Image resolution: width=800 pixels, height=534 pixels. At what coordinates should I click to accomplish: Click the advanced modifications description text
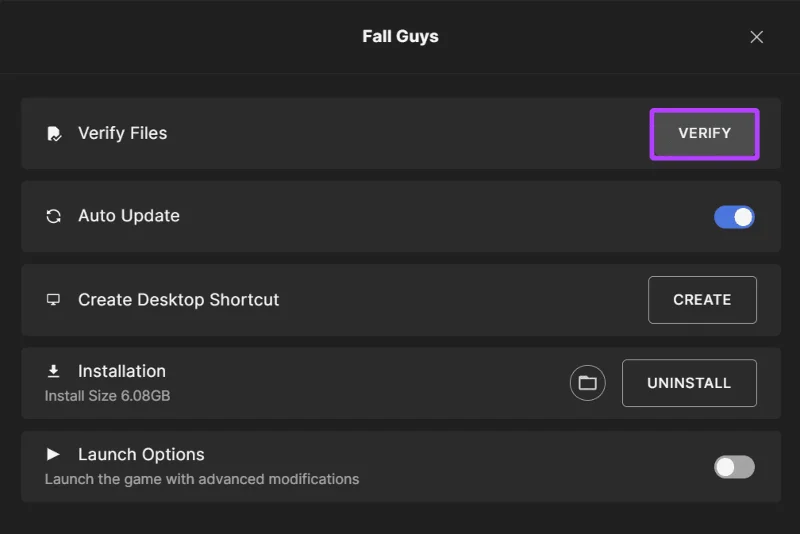coord(202,479)
